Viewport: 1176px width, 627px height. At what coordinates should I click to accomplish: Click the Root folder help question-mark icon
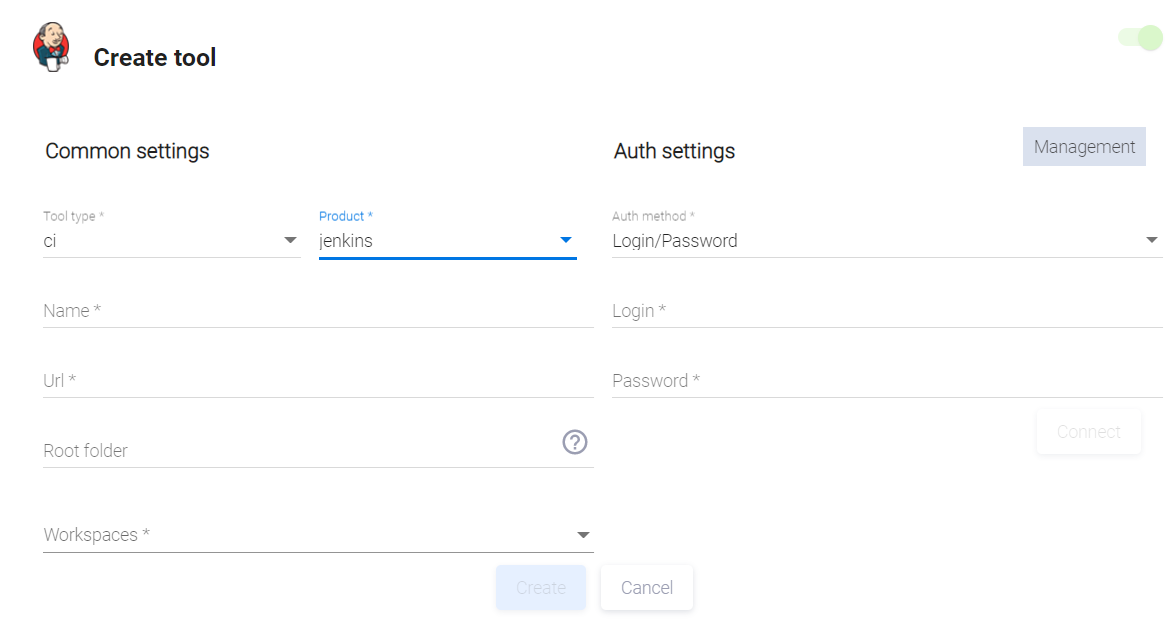[x=574, y=442]
